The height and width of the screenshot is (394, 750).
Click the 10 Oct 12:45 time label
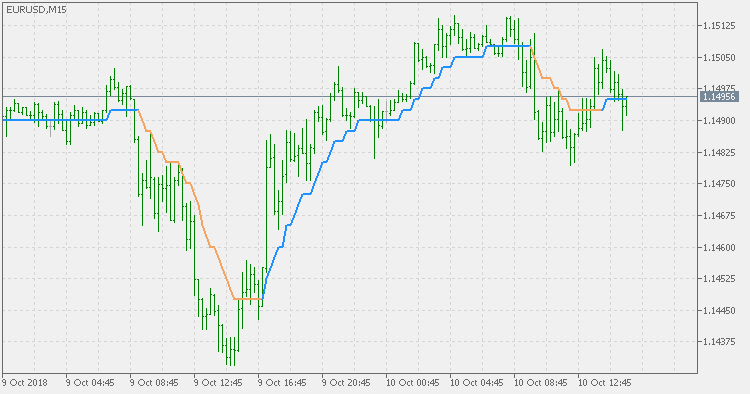tap(605, 383)
